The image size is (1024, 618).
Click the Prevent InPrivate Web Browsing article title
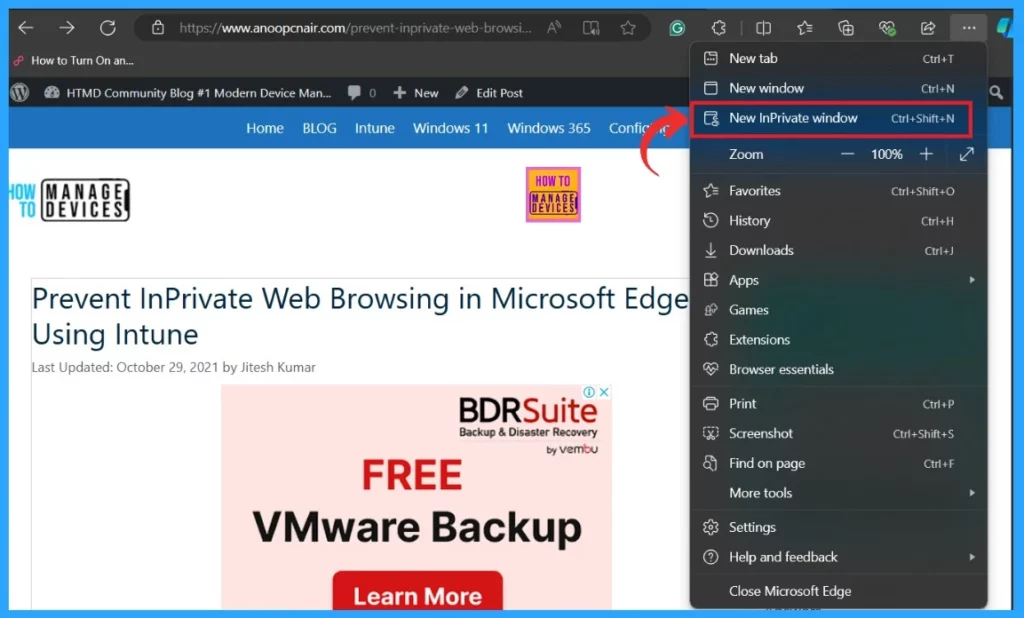pyautogui.click(x=360, y=316)
